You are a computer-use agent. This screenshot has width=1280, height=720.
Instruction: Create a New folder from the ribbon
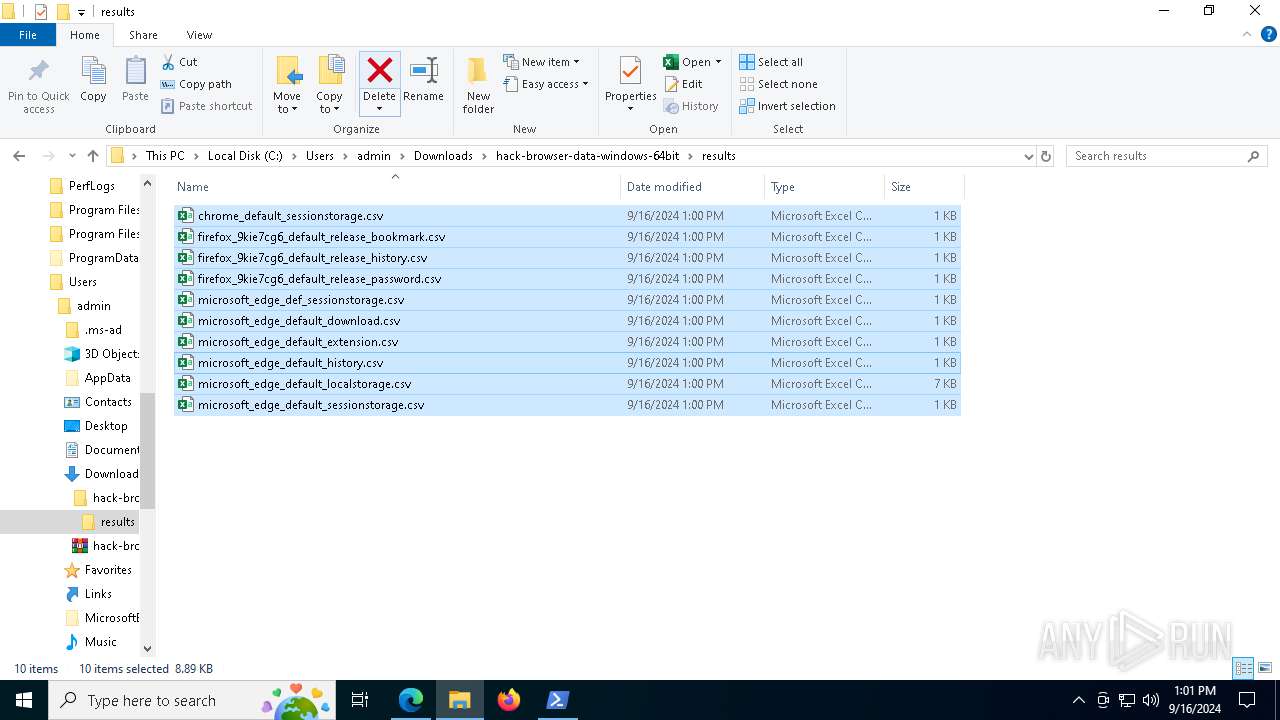pyautogui.click(x=478, y=85)
